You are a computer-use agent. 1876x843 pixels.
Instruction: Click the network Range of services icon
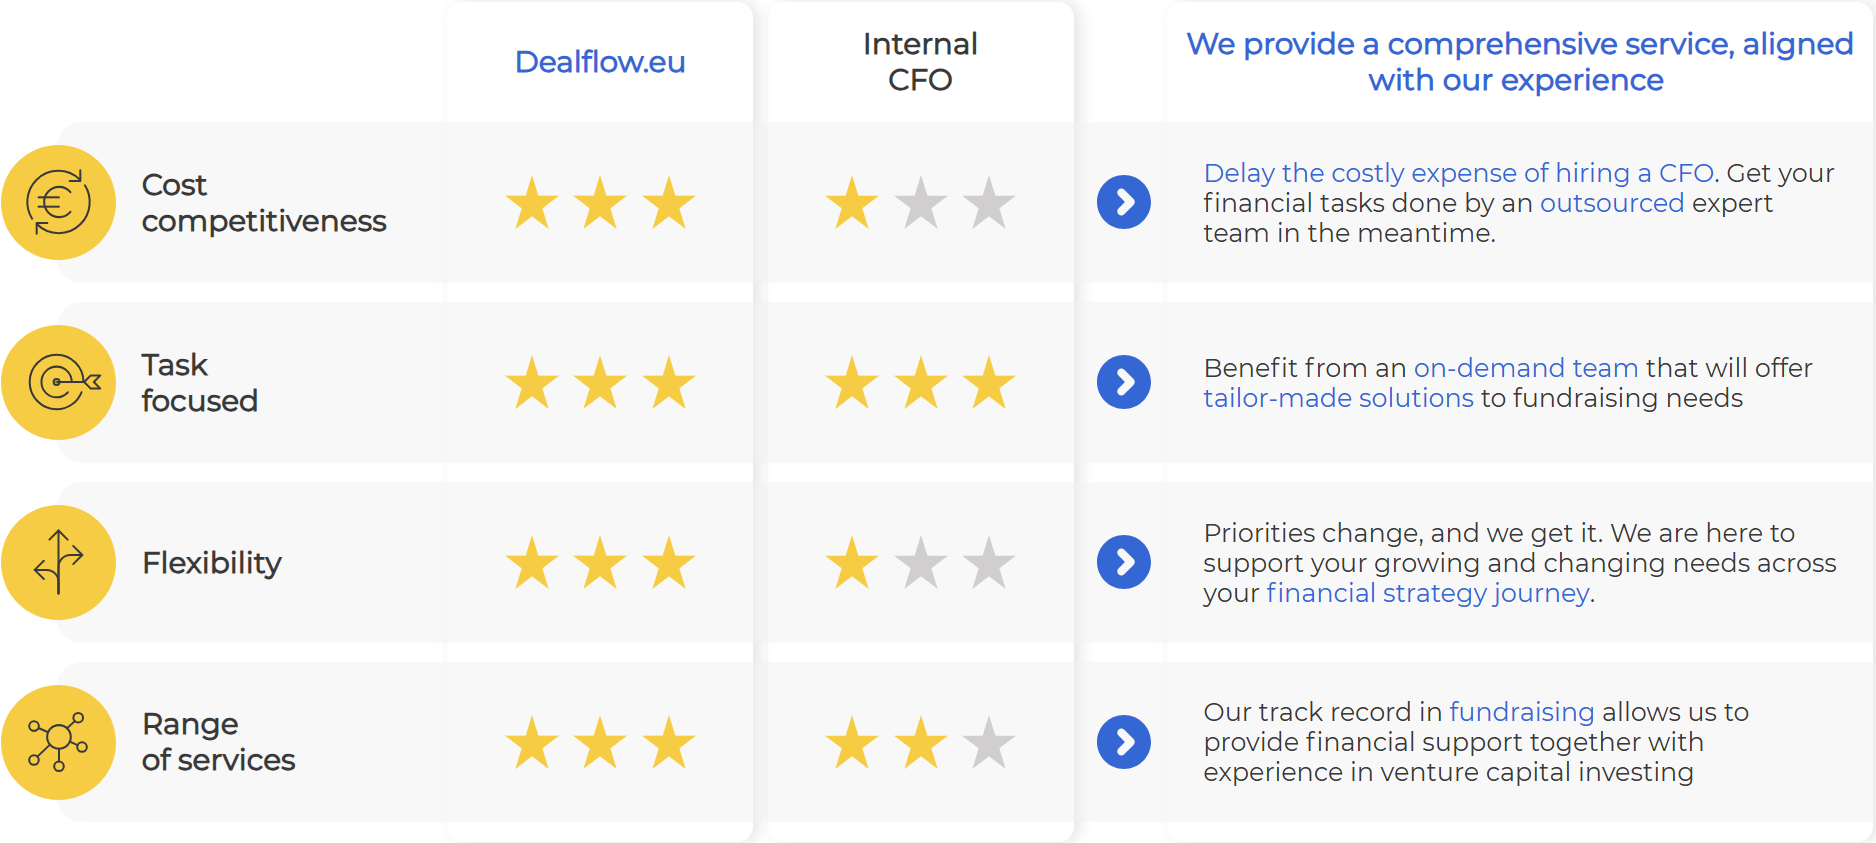coord(58,742)
